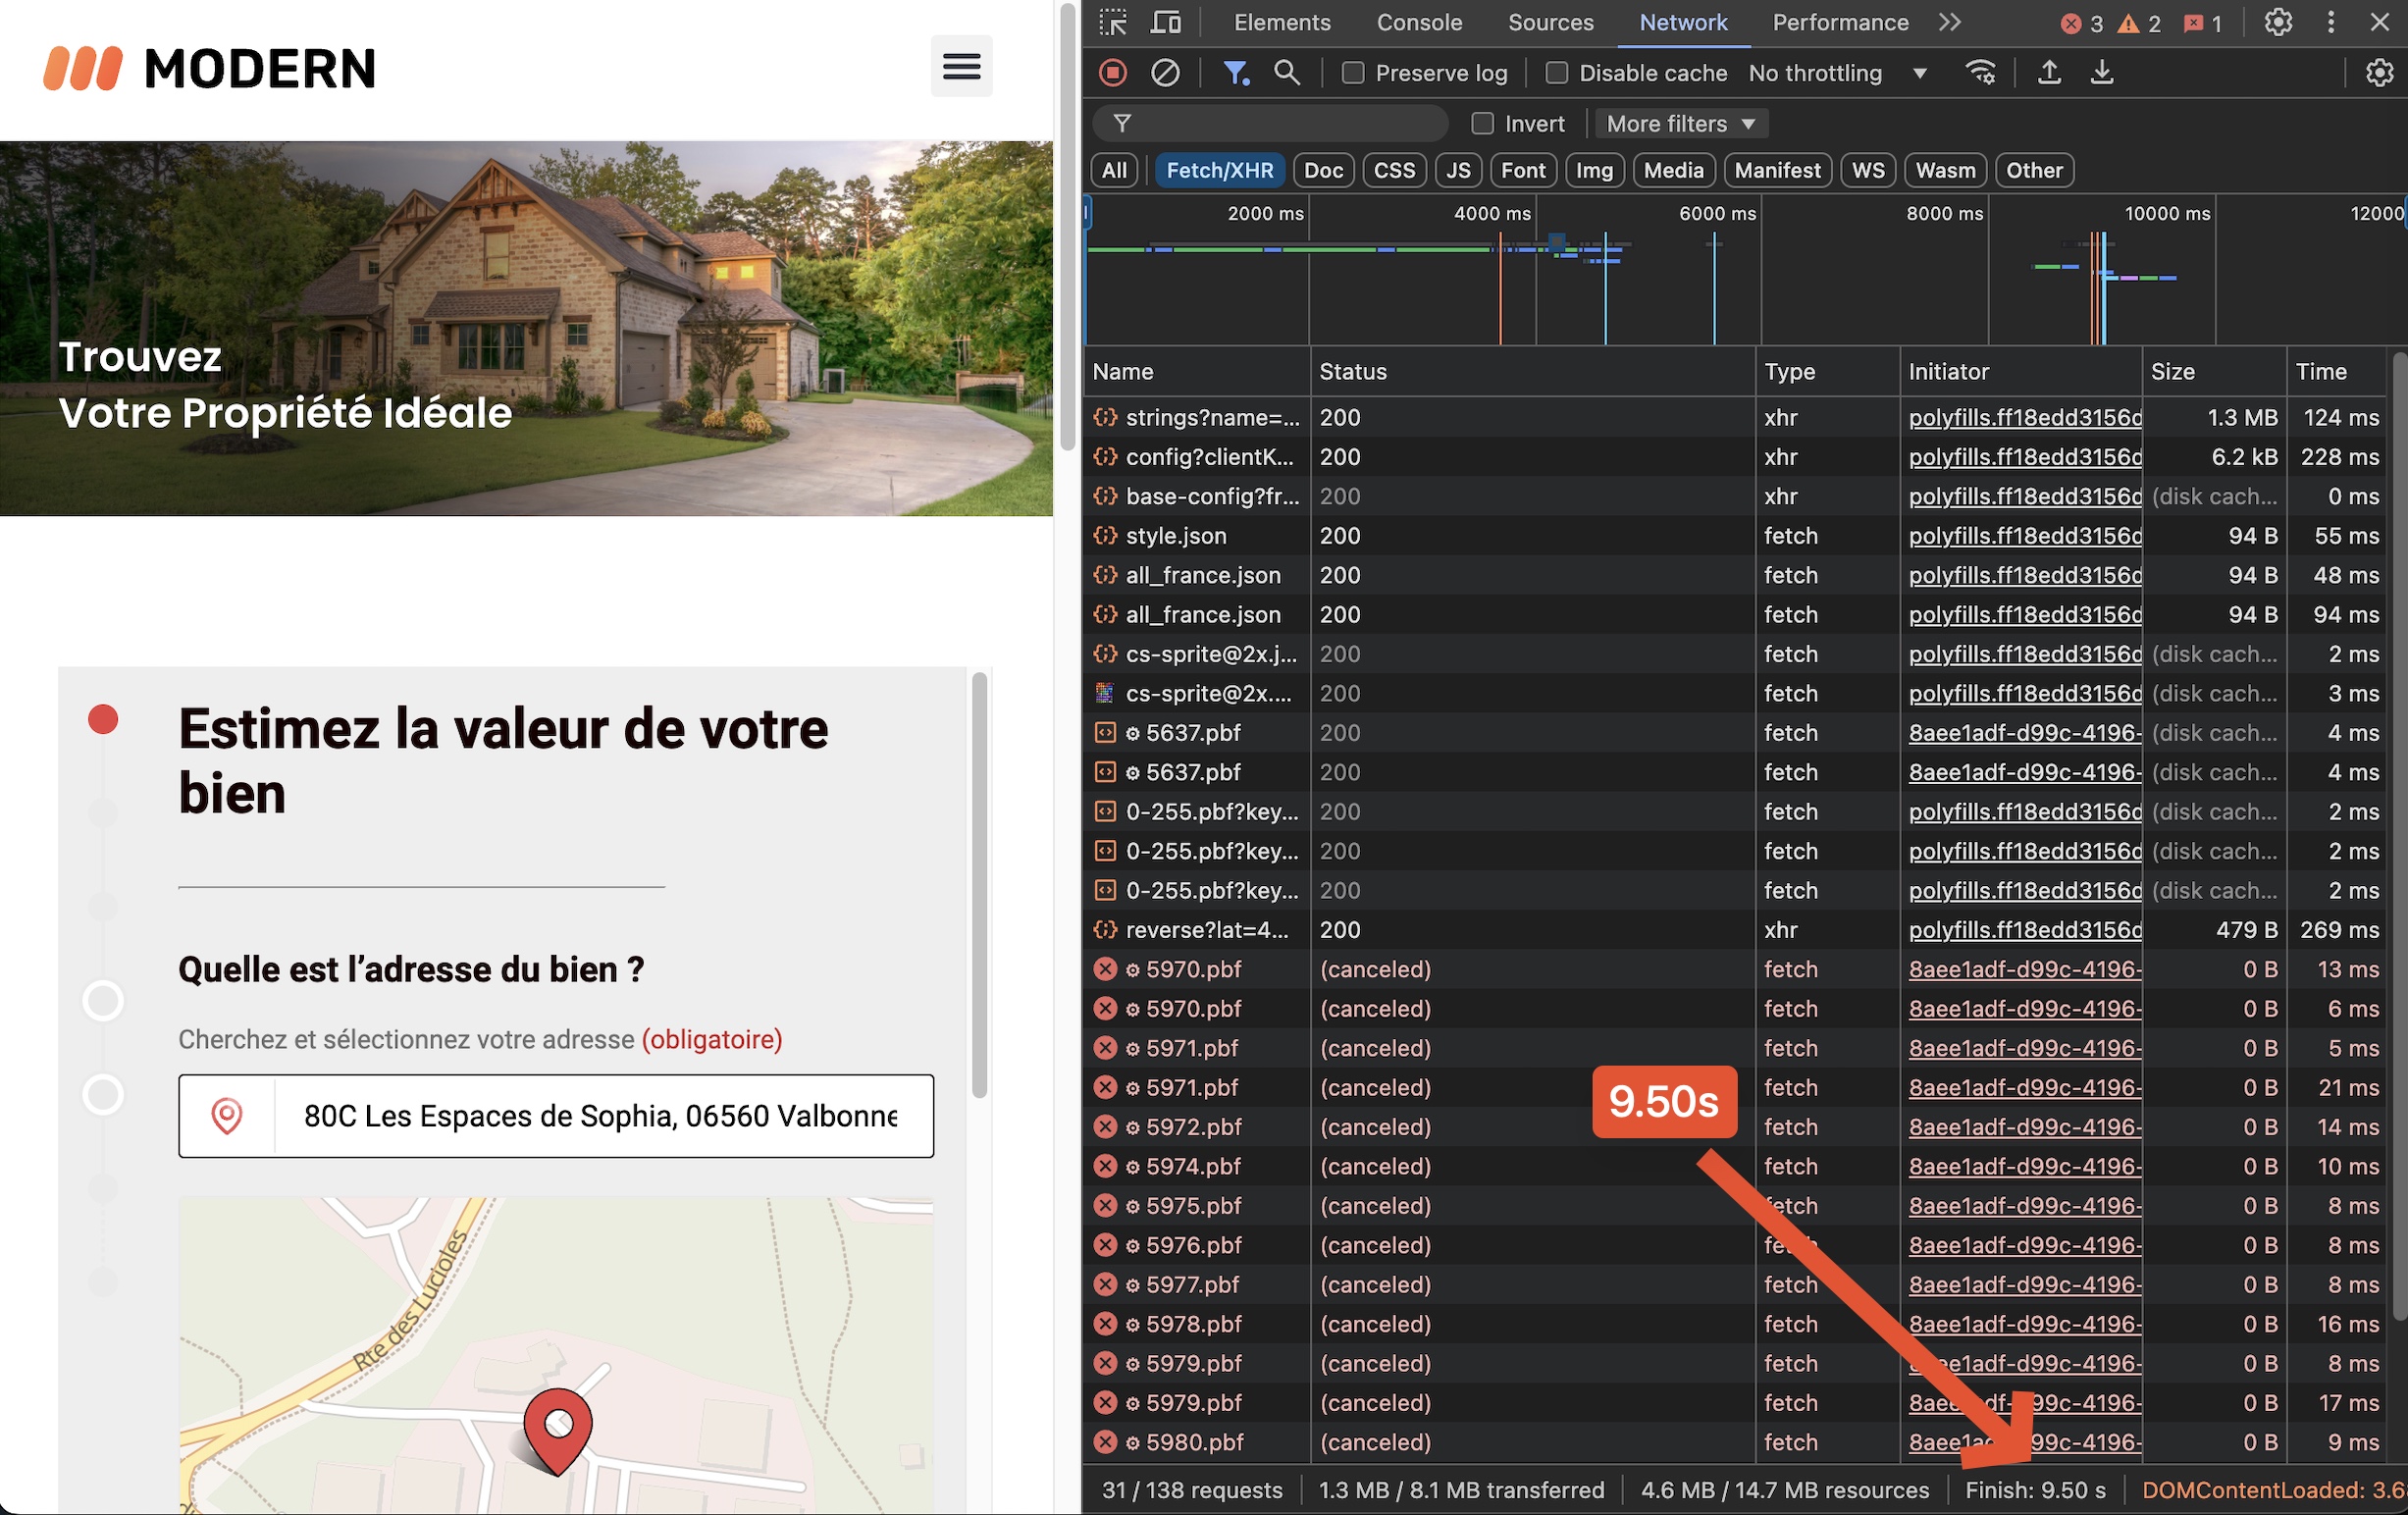Image resolution: width=2408 pixels, height=1515 pixels.
Task: Open initiator link for strings?name= request
Action: pos(2024,417)
